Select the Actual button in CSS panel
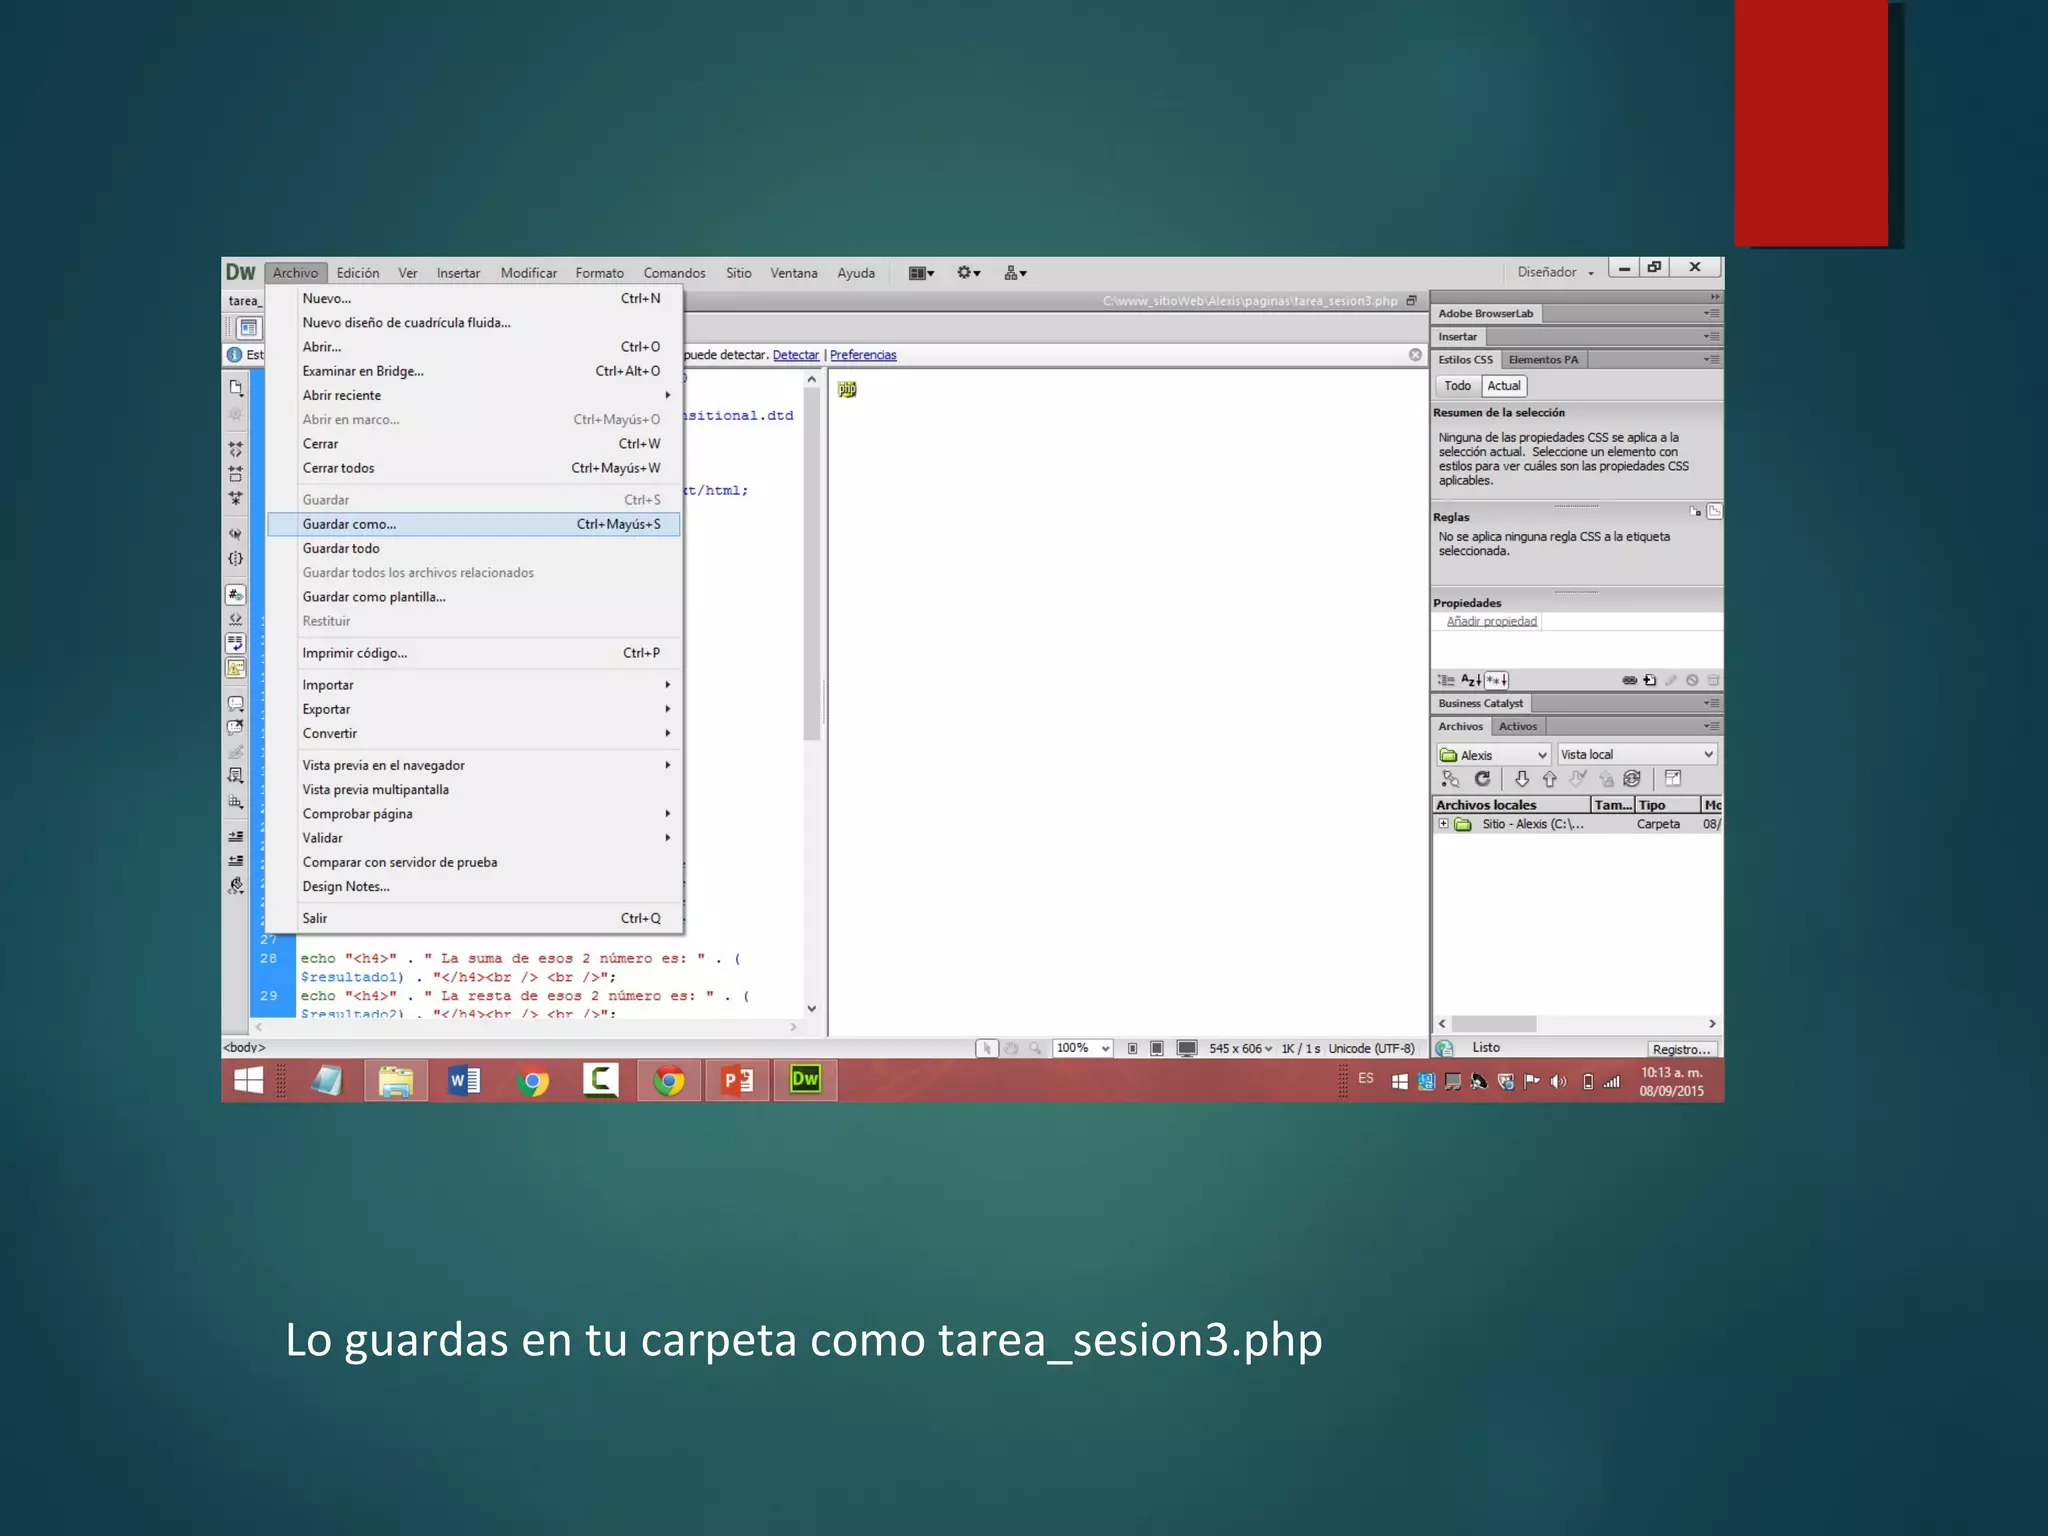Viewport: 2048px width, 1536px height. (x=1504, y=386)
